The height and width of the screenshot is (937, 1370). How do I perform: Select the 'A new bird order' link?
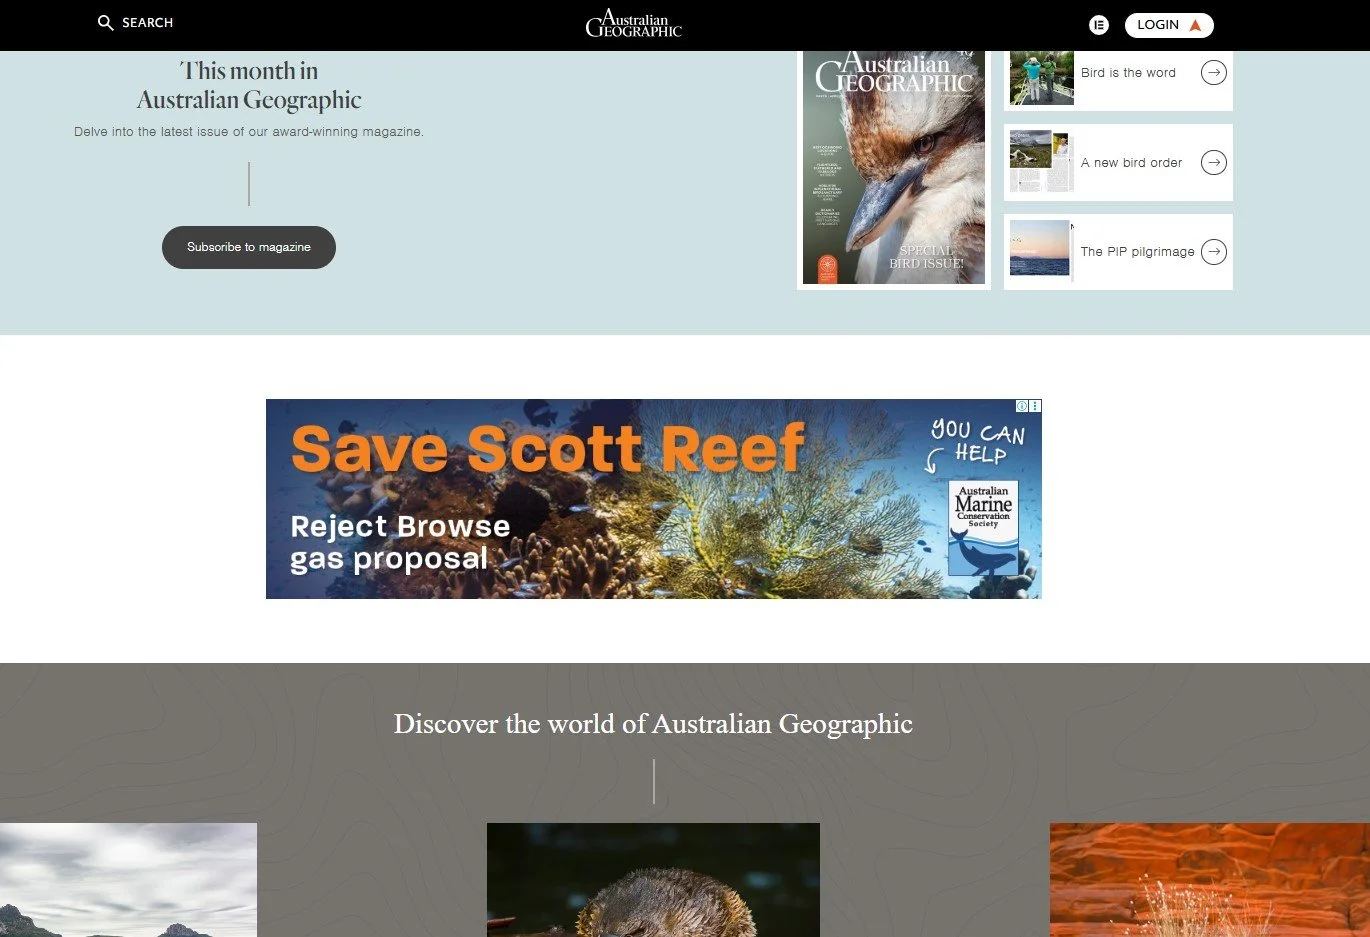pyautogui.click(x=1131, y=163)
